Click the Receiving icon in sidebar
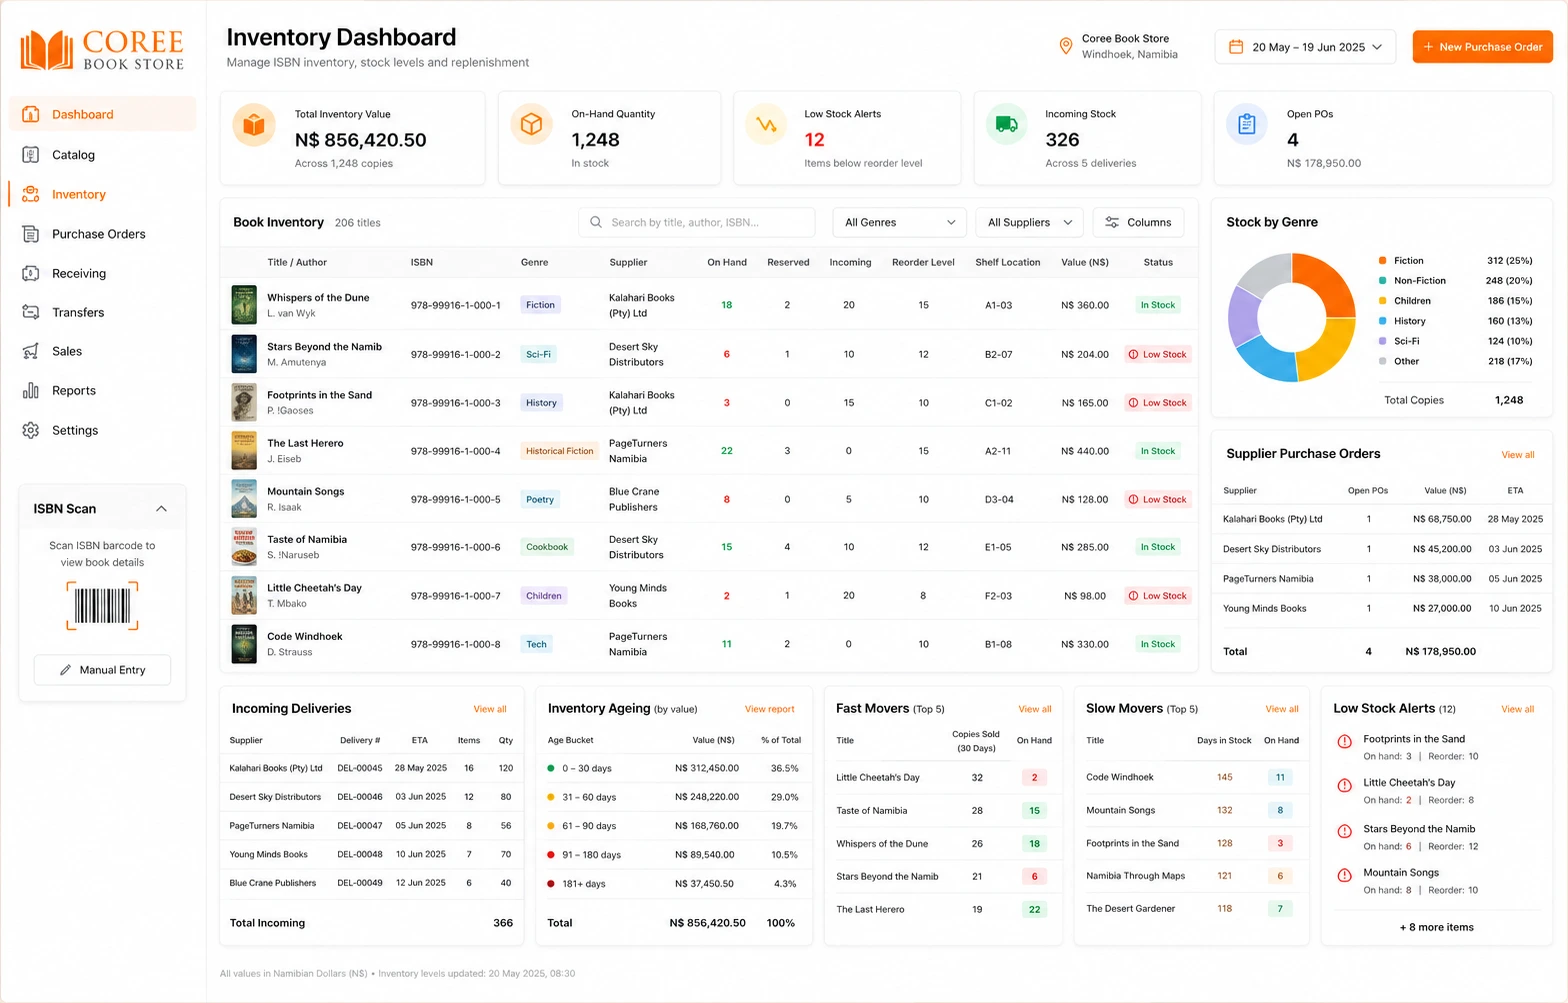This screenshot has height=1003, width=1568. [31, 273]
